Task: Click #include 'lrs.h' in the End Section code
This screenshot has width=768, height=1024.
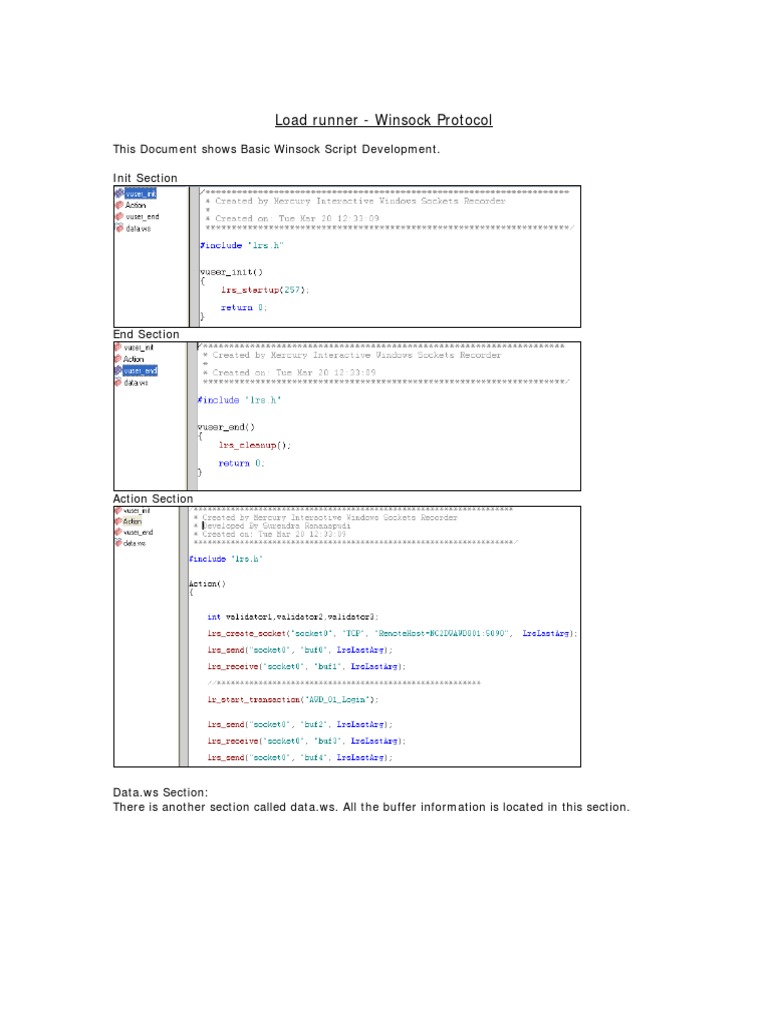Action: click(x=239, y=400)
